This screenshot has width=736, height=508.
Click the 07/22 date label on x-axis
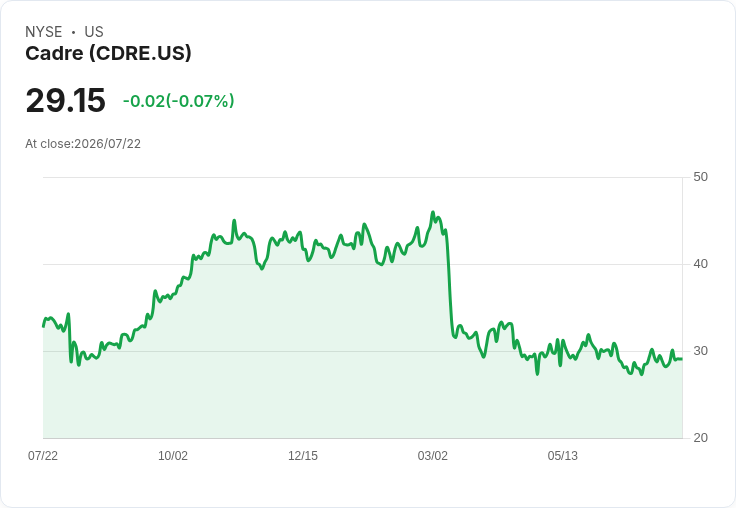(x=43, y=455)
